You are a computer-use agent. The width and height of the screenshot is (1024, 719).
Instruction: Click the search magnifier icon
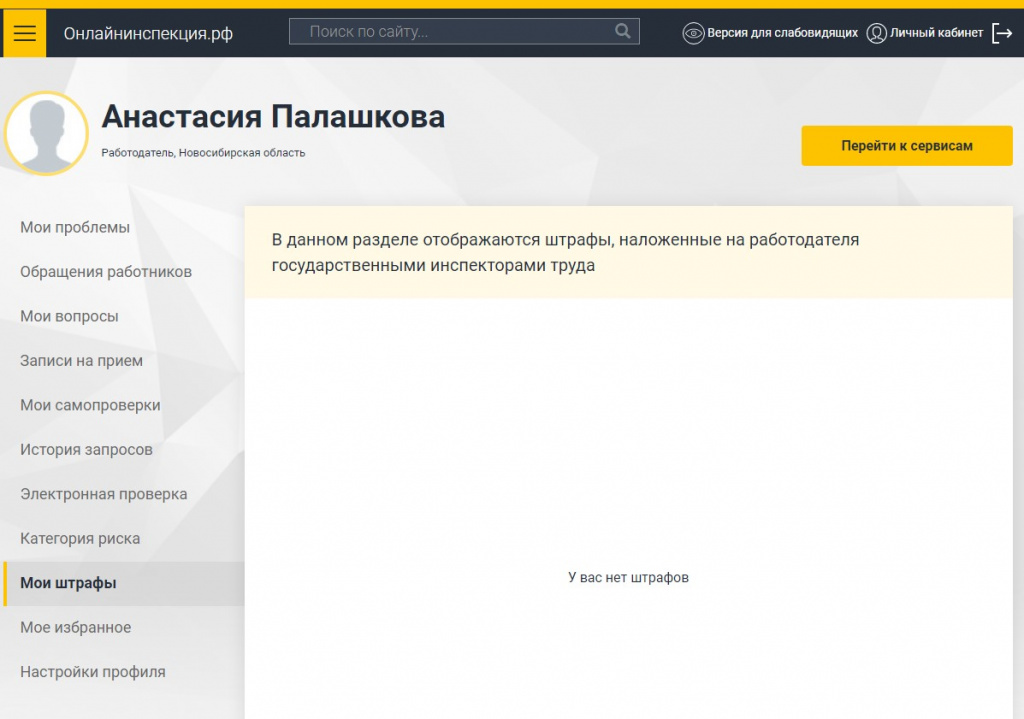[x=623, y=31]
